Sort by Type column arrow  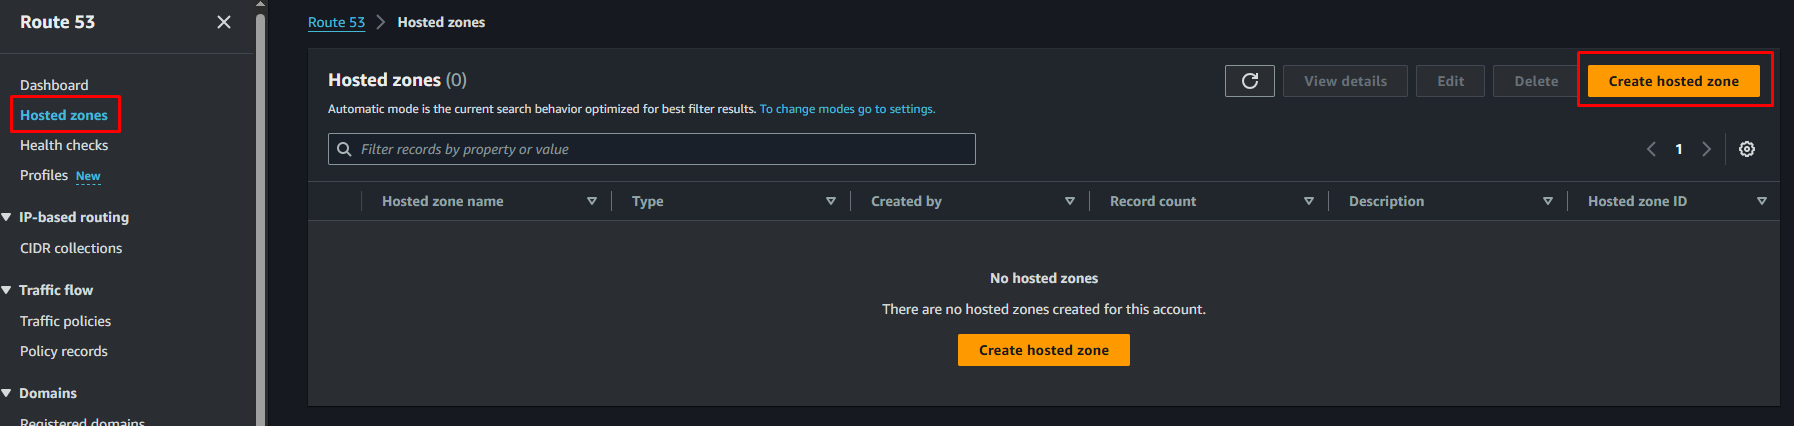[831, 201]
